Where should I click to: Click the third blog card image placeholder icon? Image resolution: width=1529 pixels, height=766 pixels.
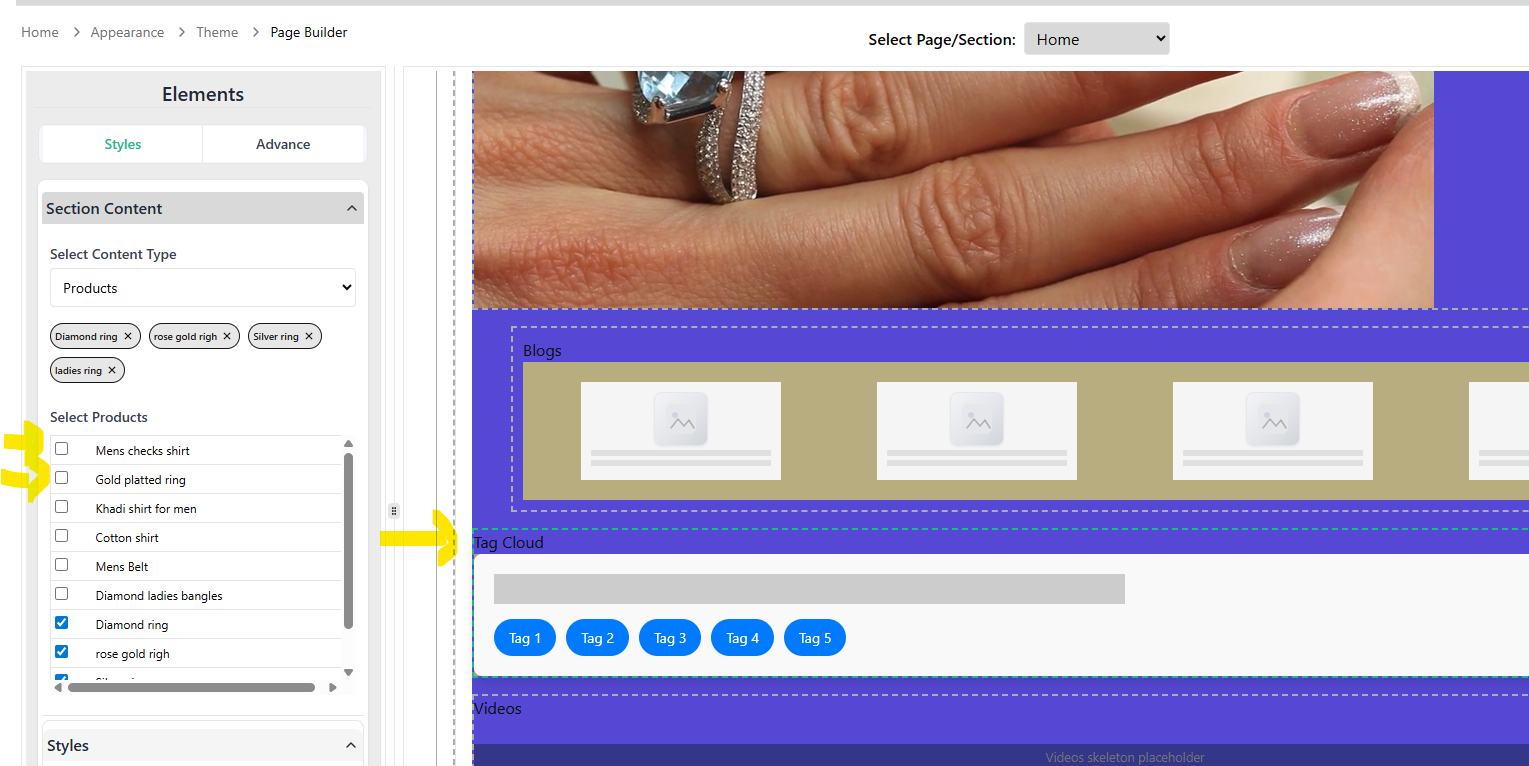point(1273,418)
